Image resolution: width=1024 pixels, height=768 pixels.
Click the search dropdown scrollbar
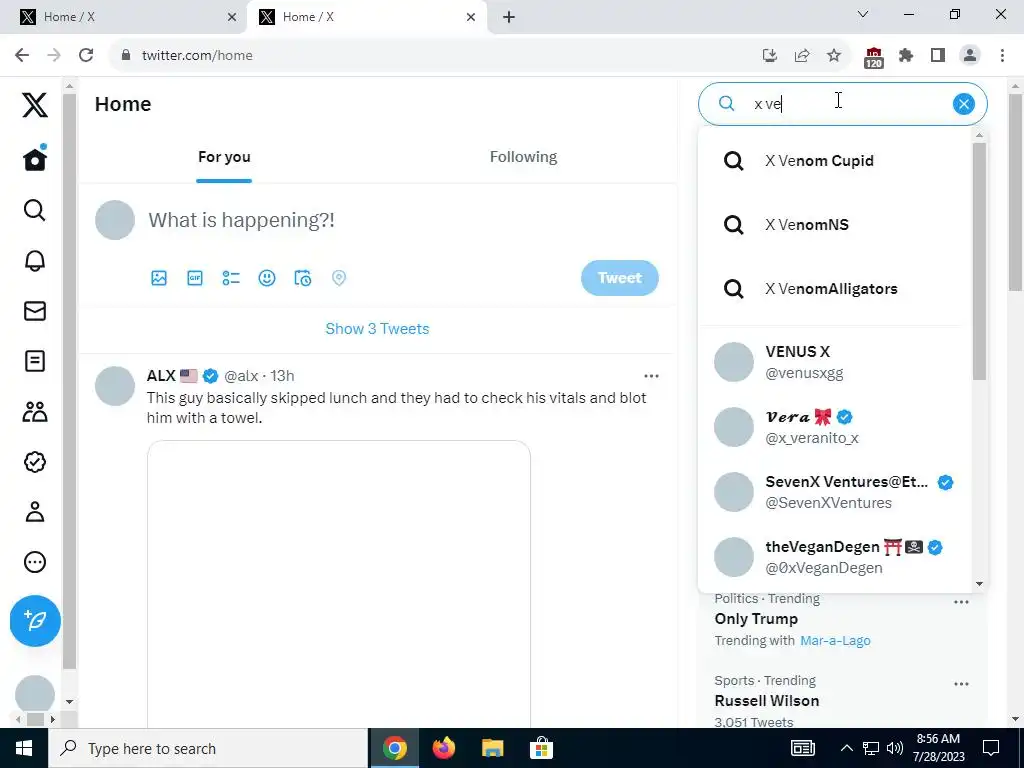point(979,261)
